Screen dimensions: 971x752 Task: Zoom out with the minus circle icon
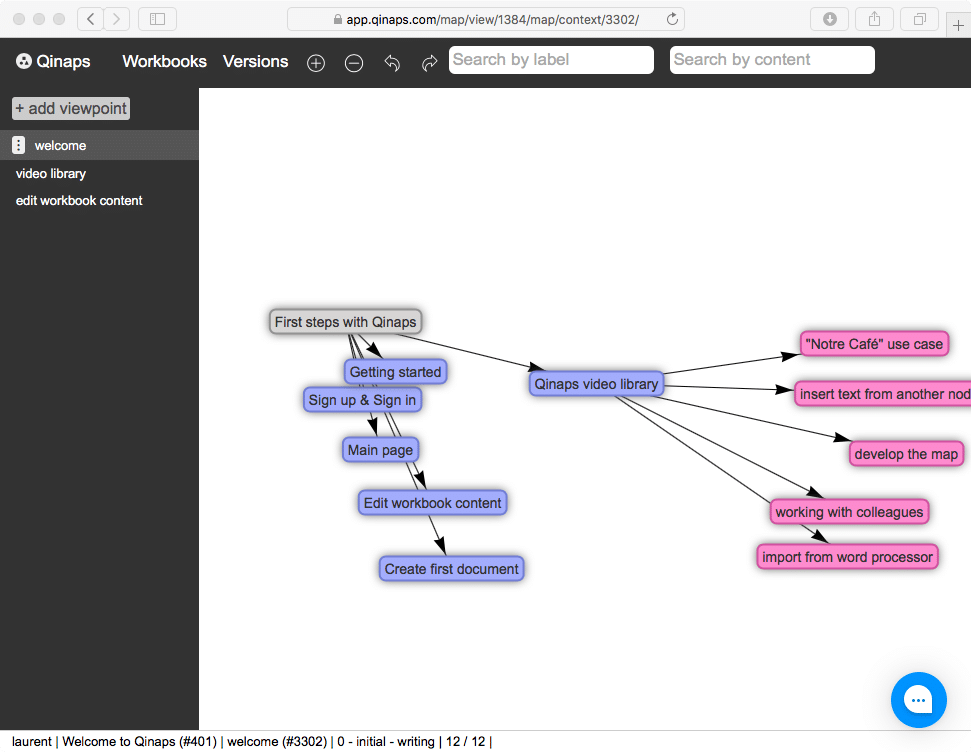[354, 63]
